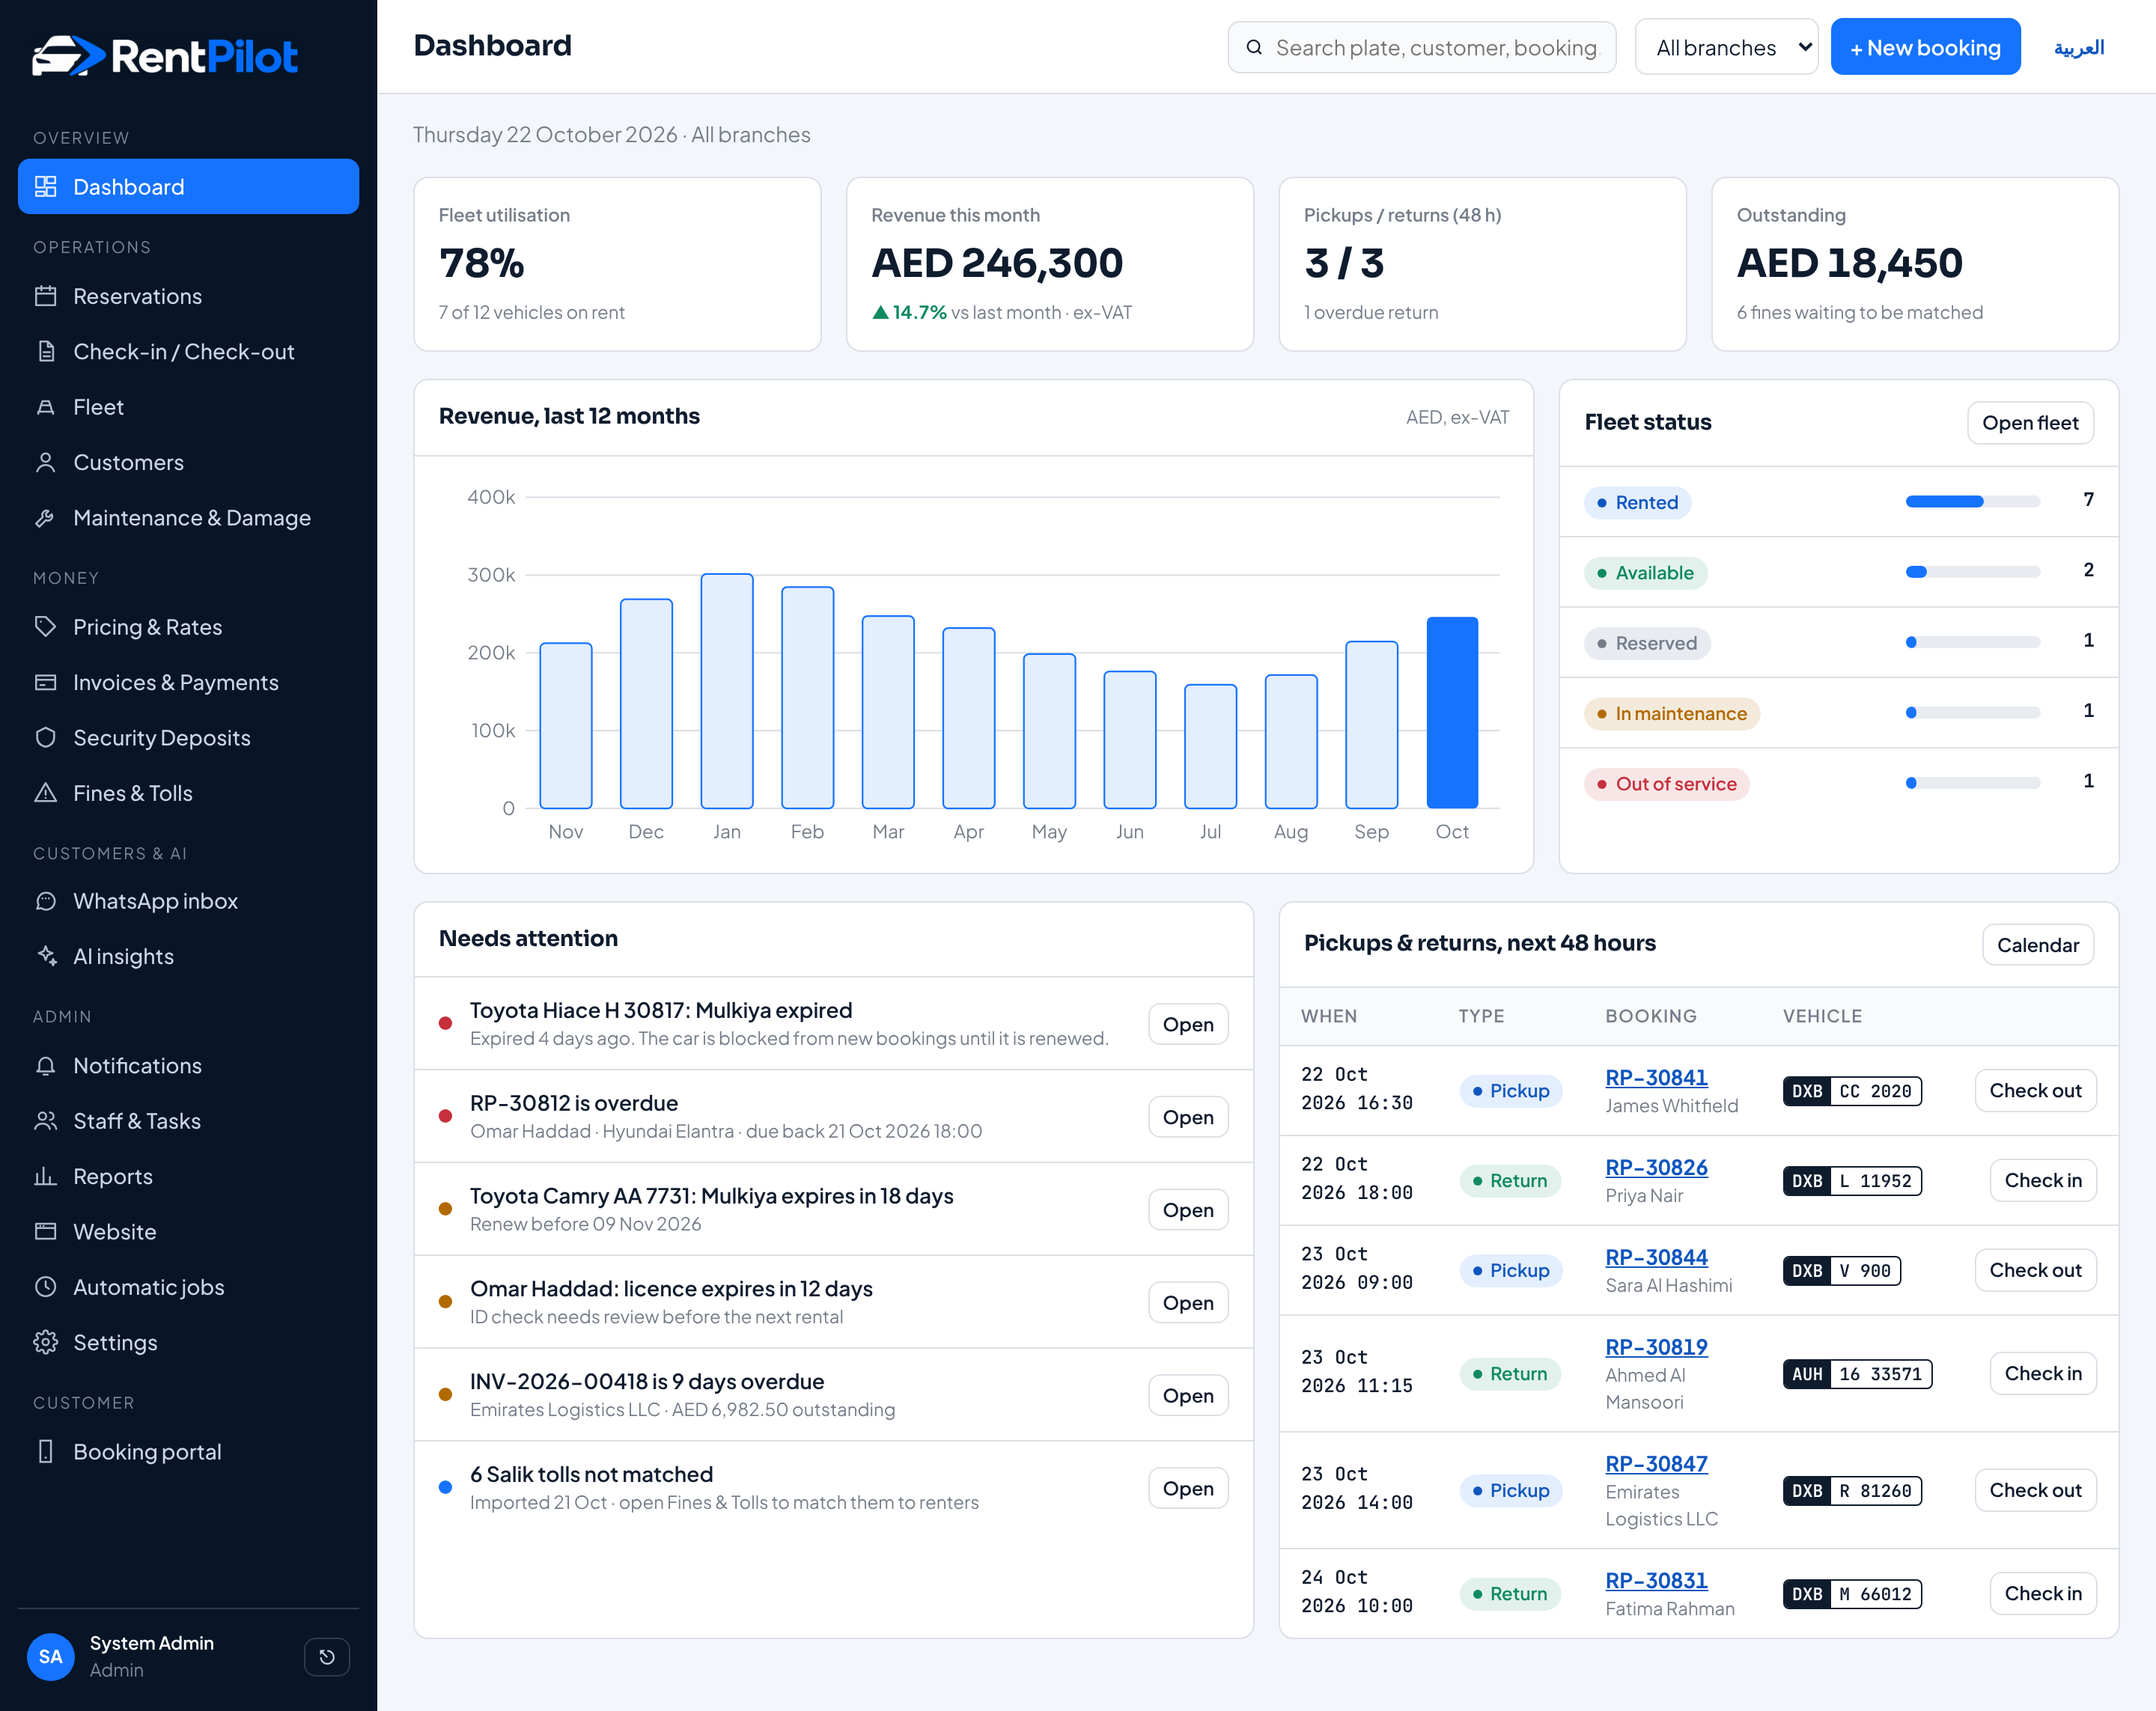The height and width of the screenshot is (1711, 2156).
Task: Check in Priya Nair's return
Action: click(2043, 1180)
